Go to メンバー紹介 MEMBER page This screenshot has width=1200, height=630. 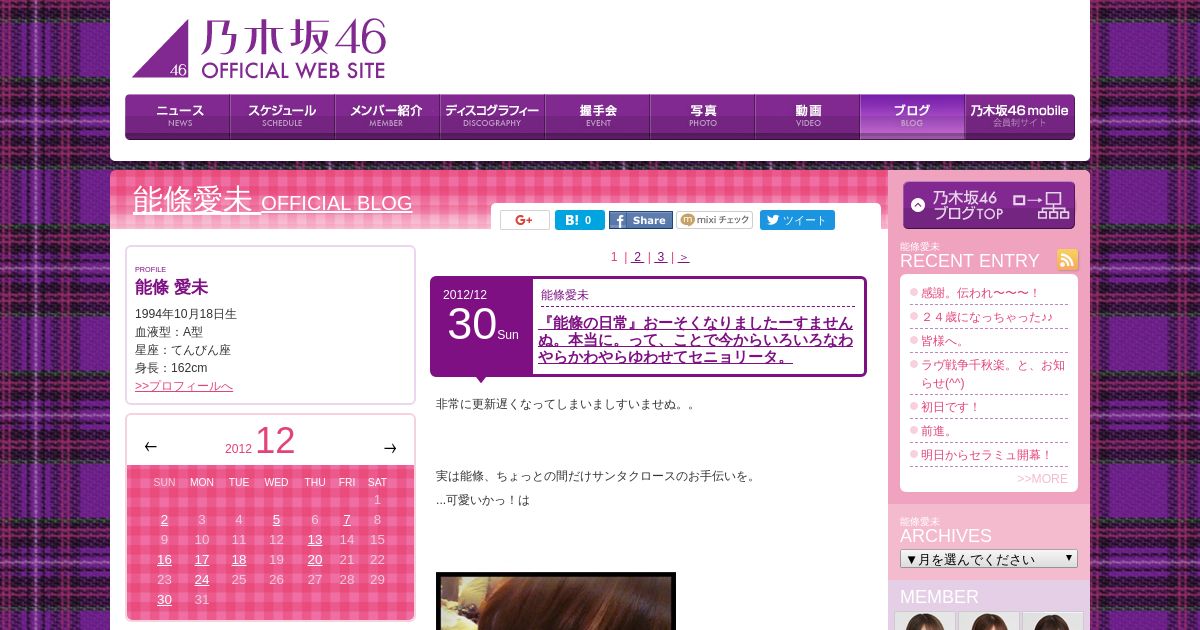click(387, 117)
